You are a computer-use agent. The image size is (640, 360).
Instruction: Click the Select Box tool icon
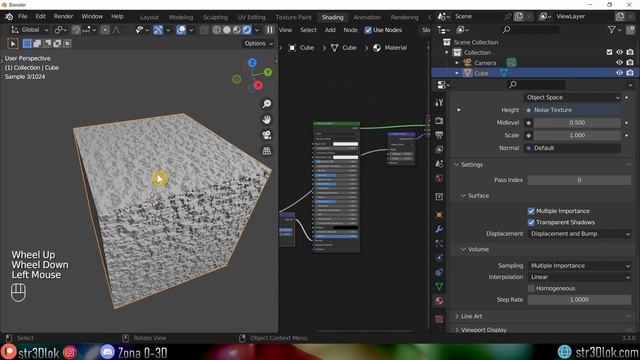(x=27, y=43)
